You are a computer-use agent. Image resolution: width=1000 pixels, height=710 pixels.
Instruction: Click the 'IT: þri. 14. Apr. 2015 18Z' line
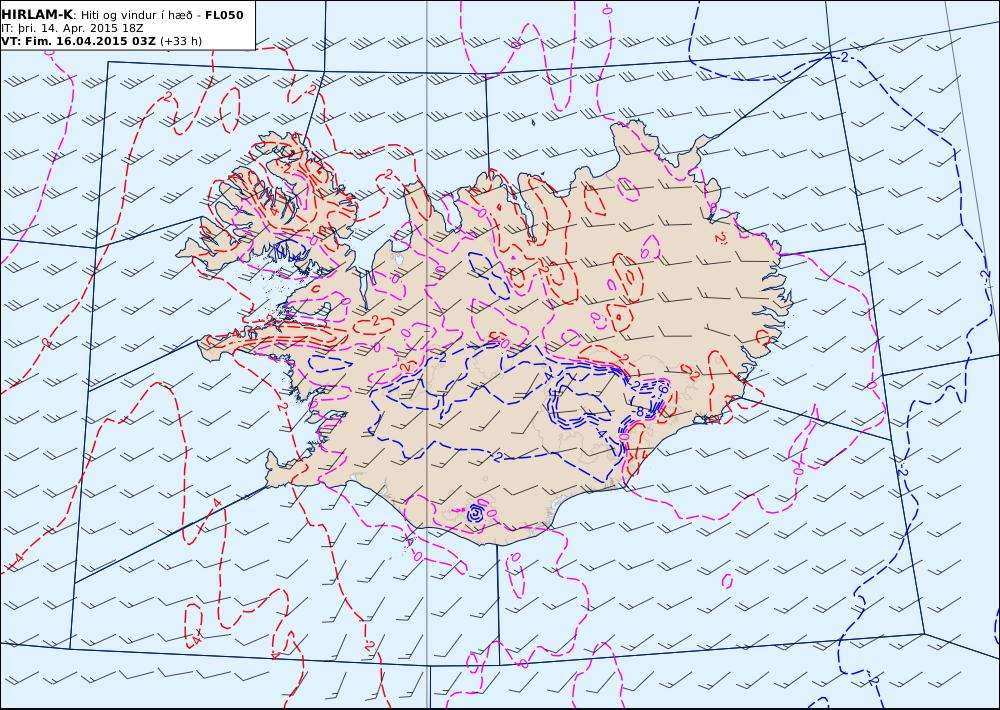click(x=72, y=28)
